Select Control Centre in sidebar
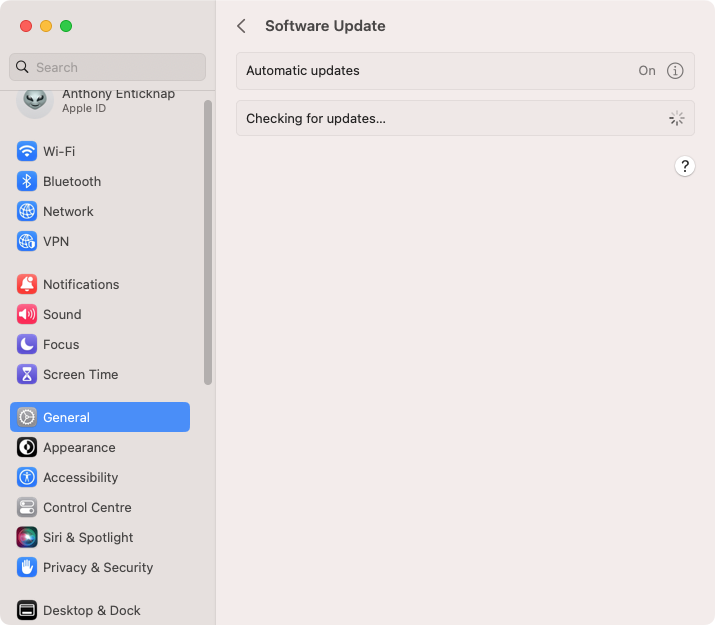Viewport: 715px width, 625px height. click(x=100, y=508)
